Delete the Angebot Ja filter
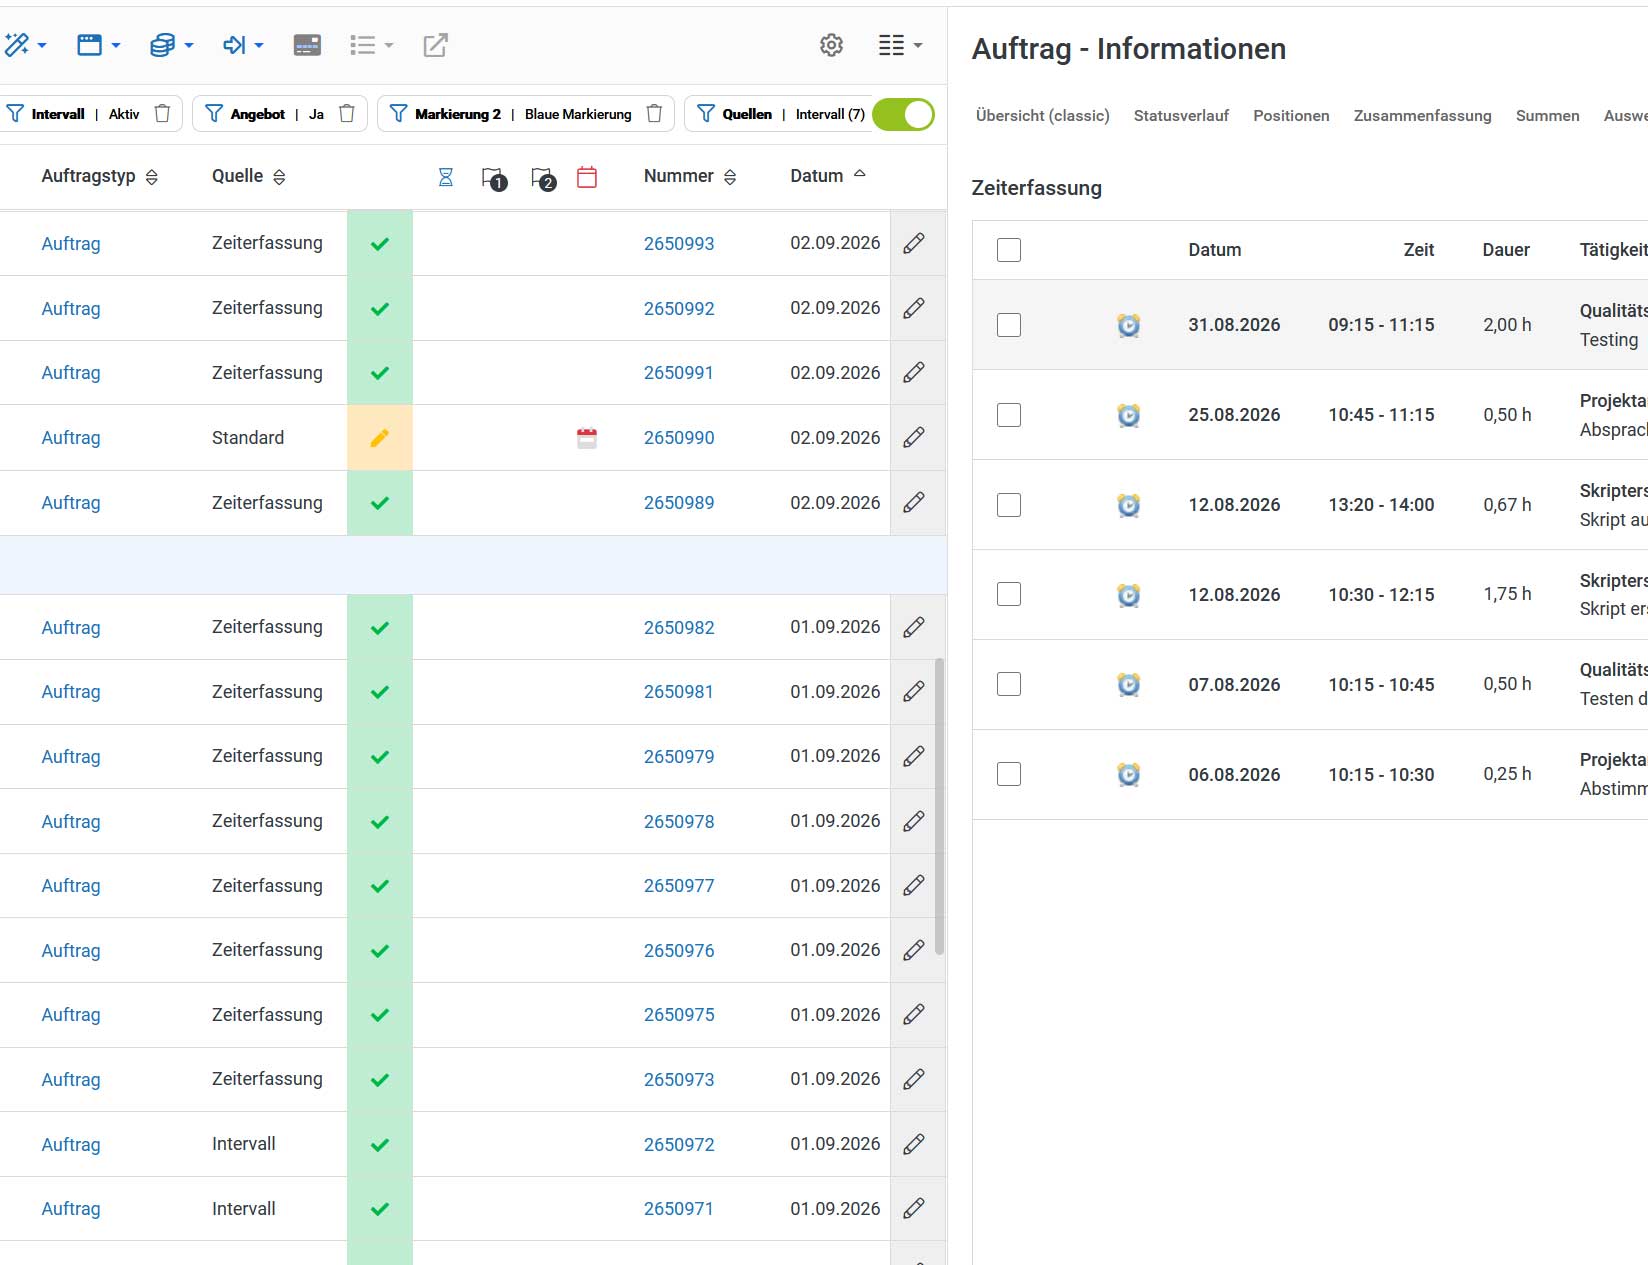 click(x=347, y=114)
